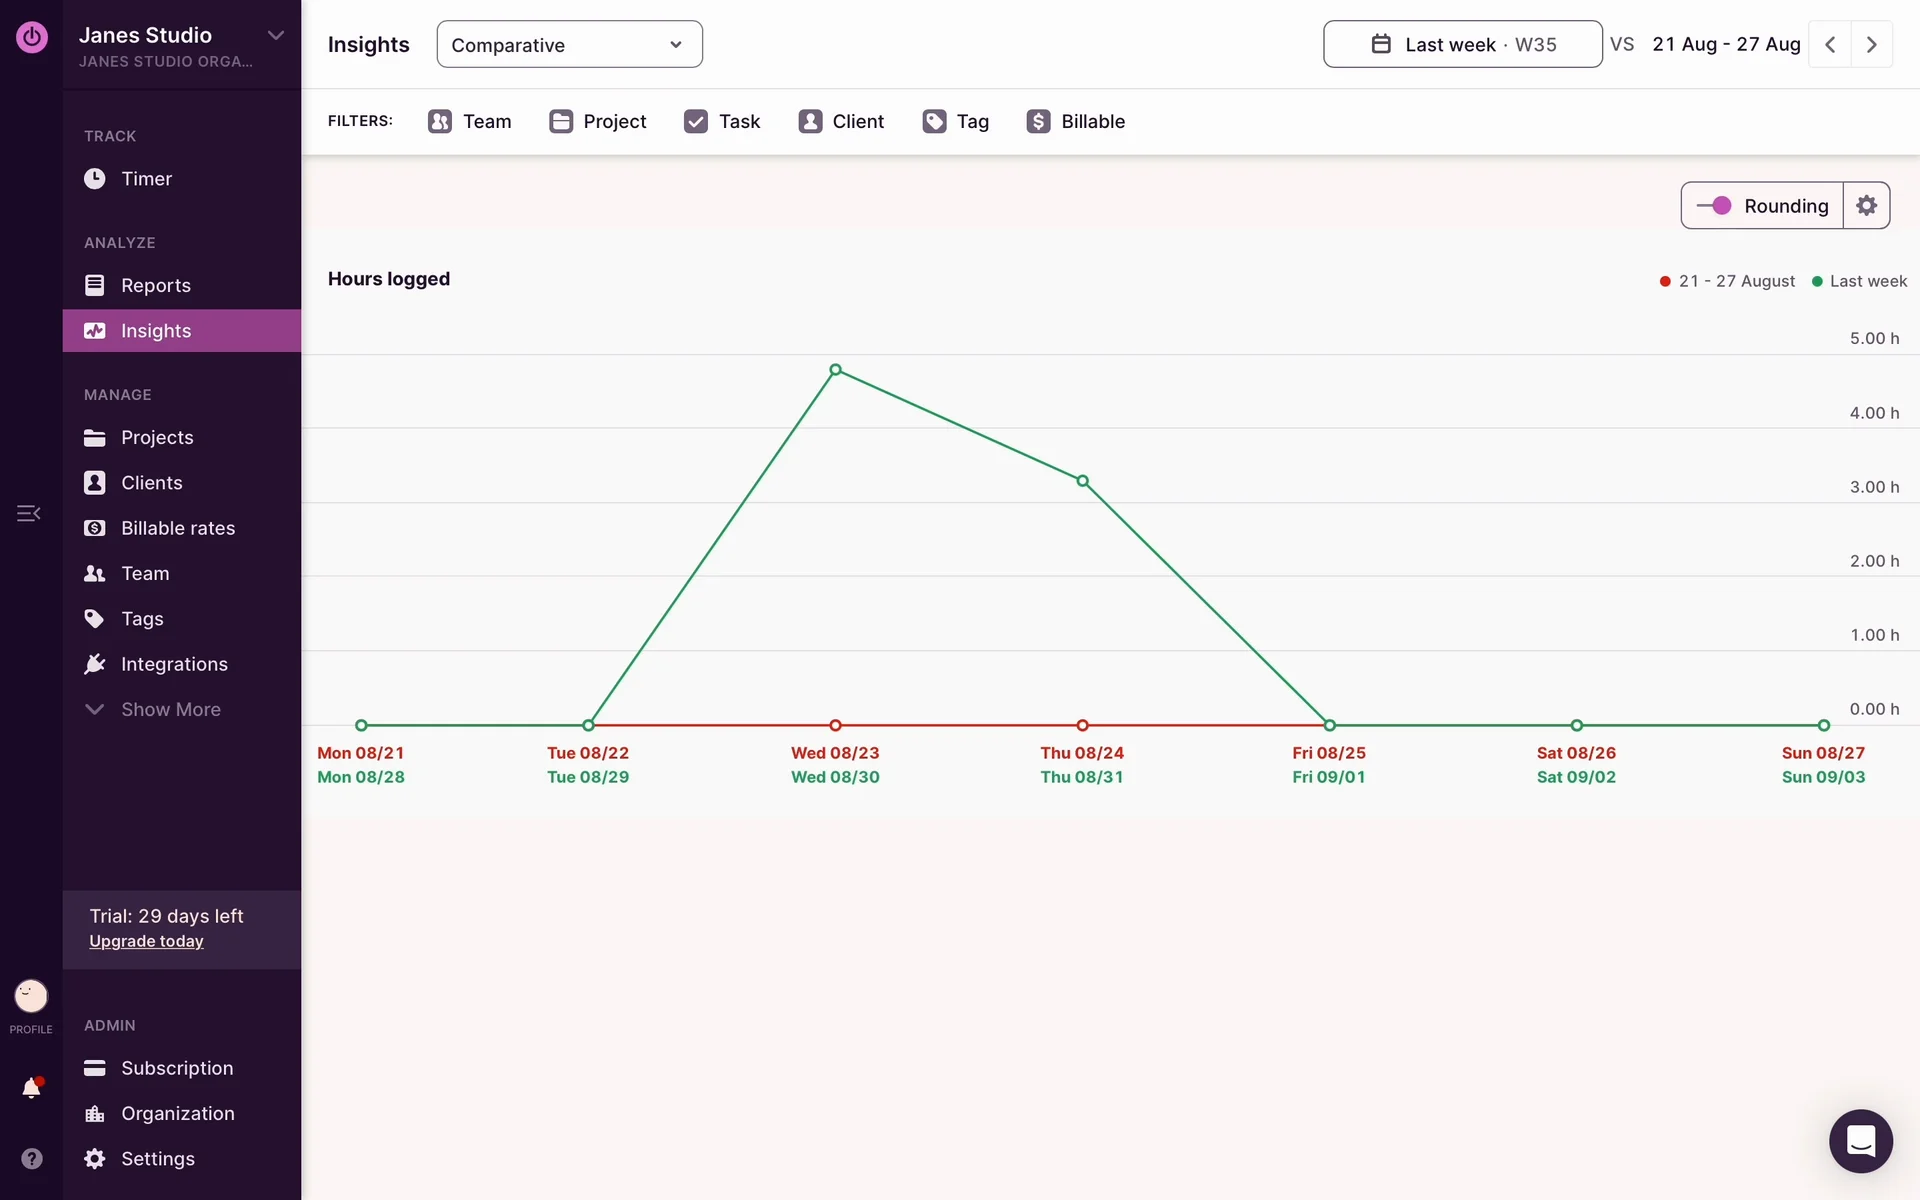Open the Comparative view dropdown

(569, 44)
